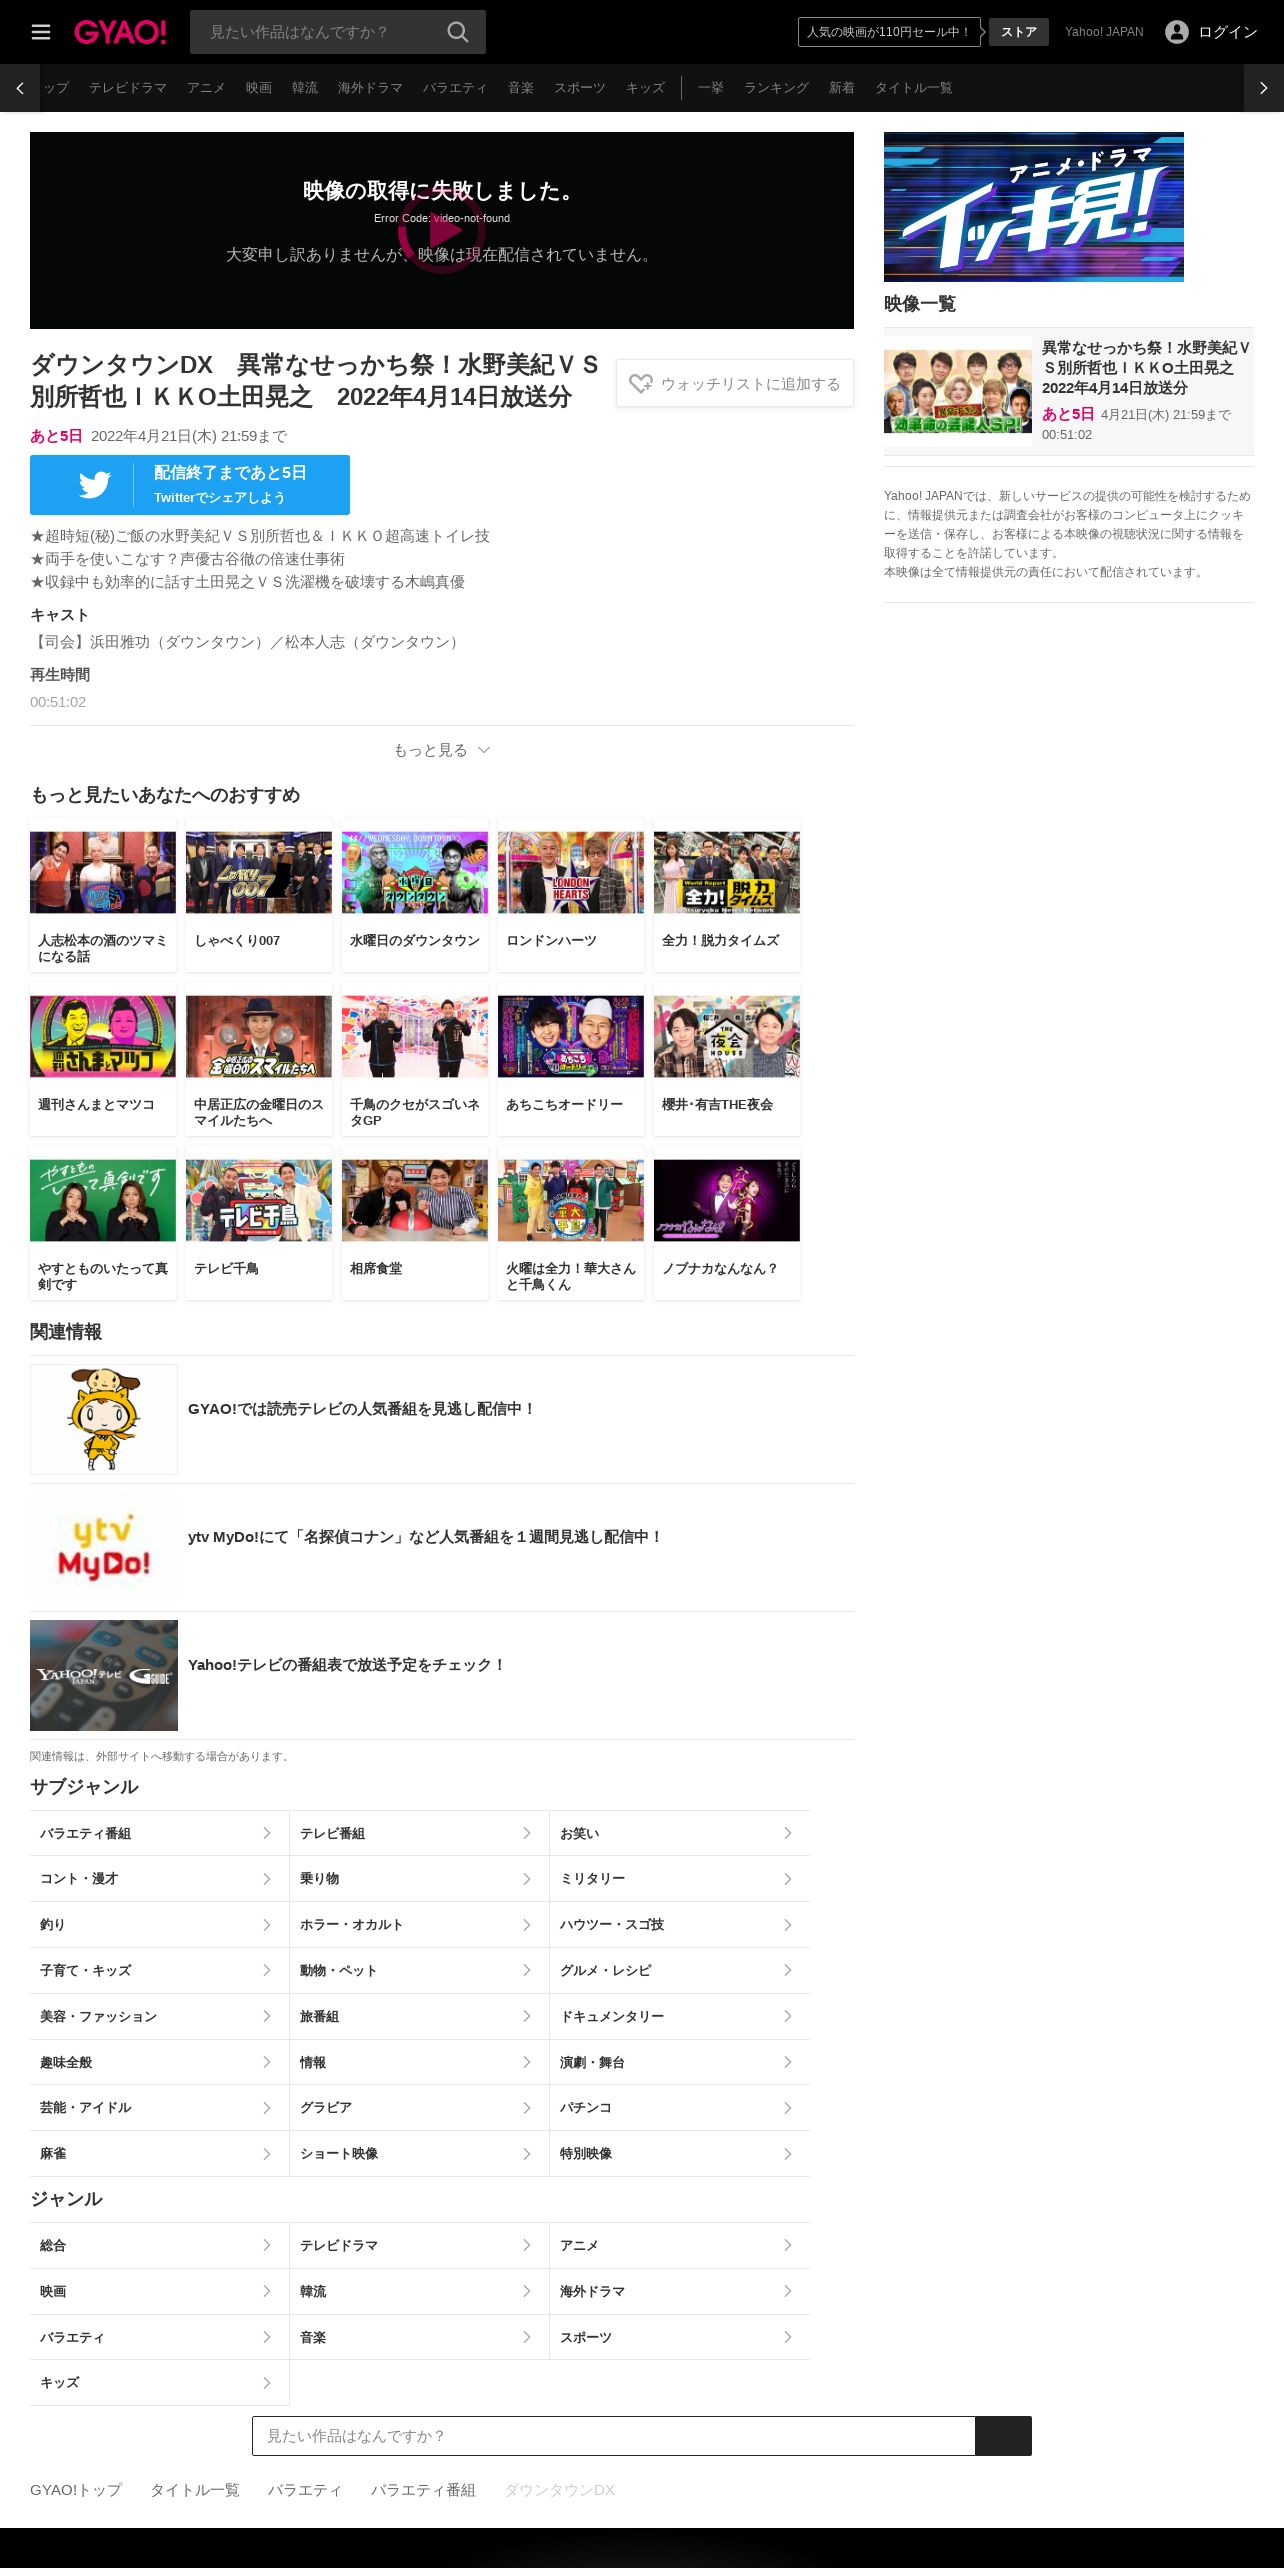Select 美容・ファッション subgenre
1284x2568 pixels.
(159, 2016)
